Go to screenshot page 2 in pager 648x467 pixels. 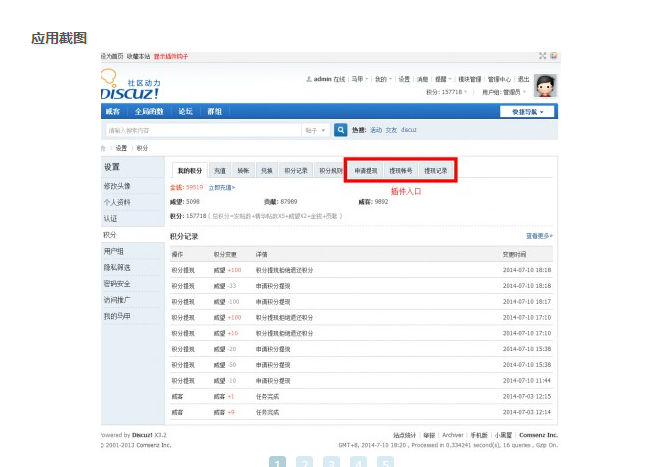(x=305, y=462)
